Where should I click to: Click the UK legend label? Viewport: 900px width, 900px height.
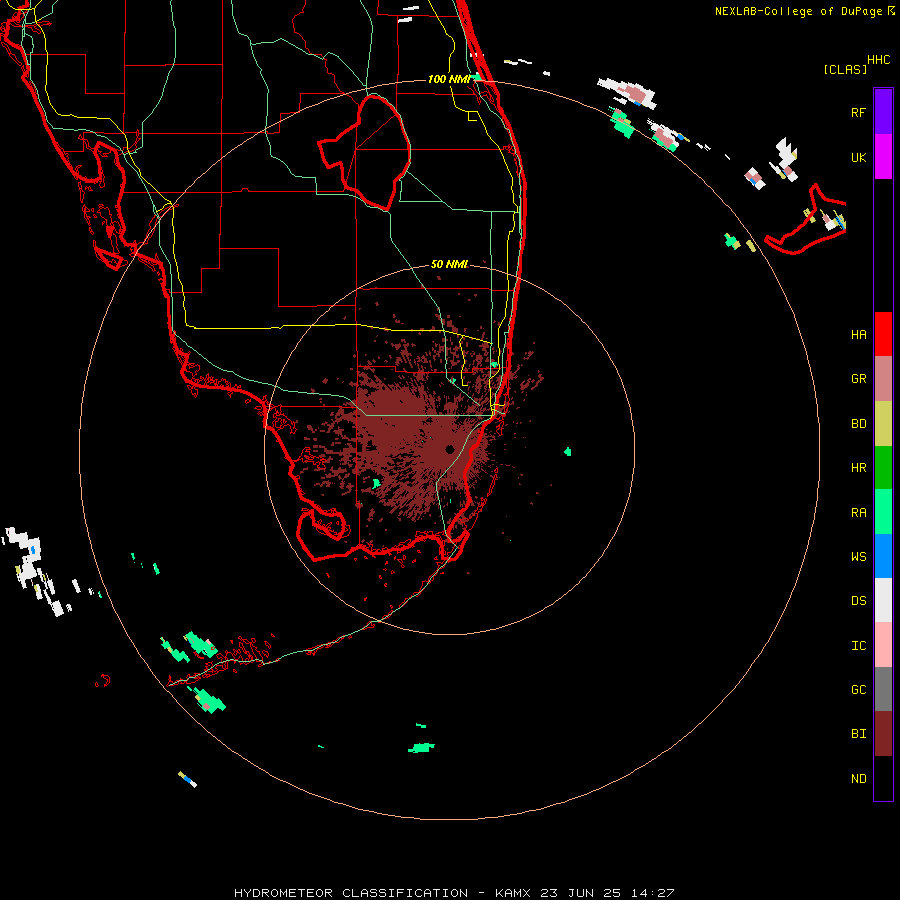click(x=858, y=158)
